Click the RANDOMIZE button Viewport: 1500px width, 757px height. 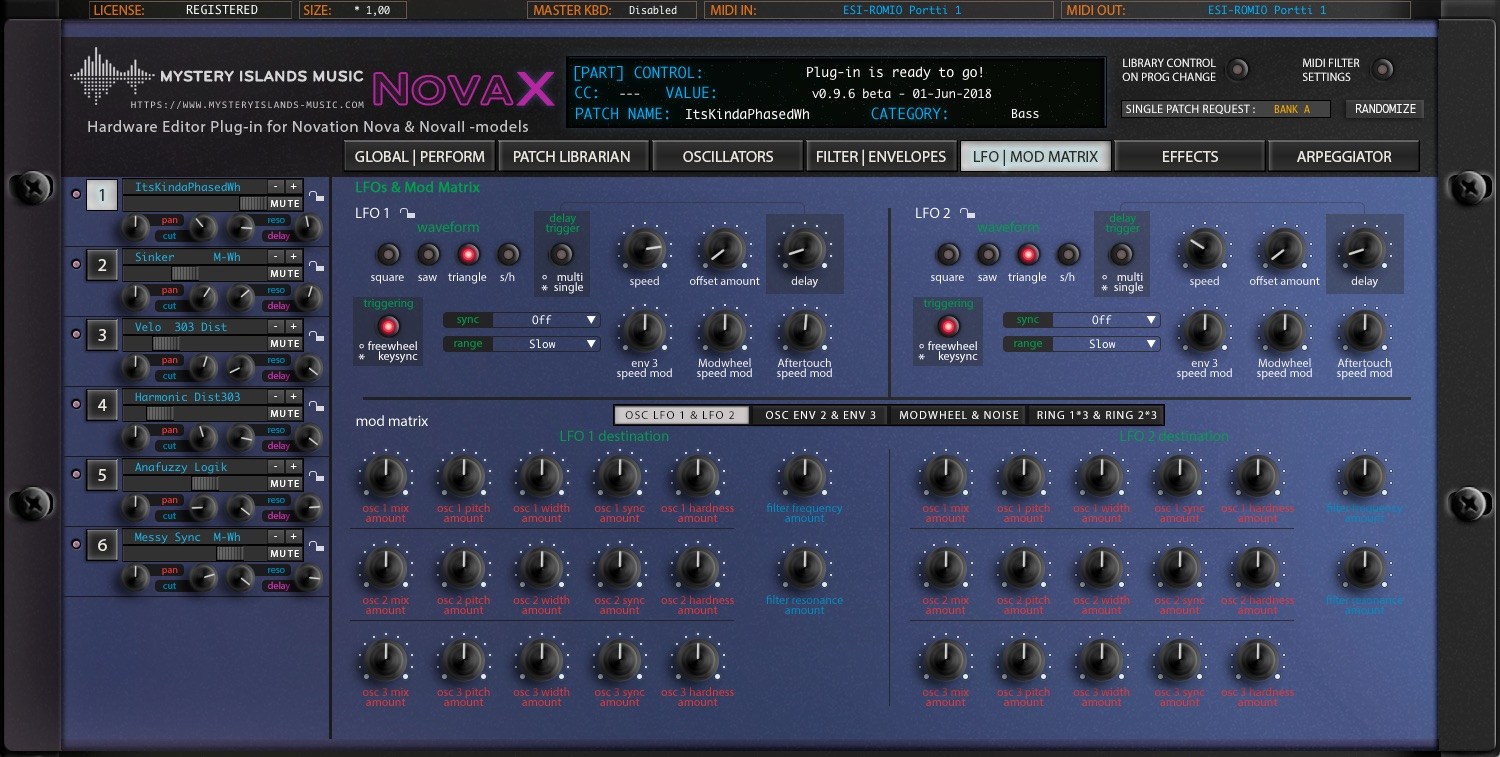point(1384,108)
